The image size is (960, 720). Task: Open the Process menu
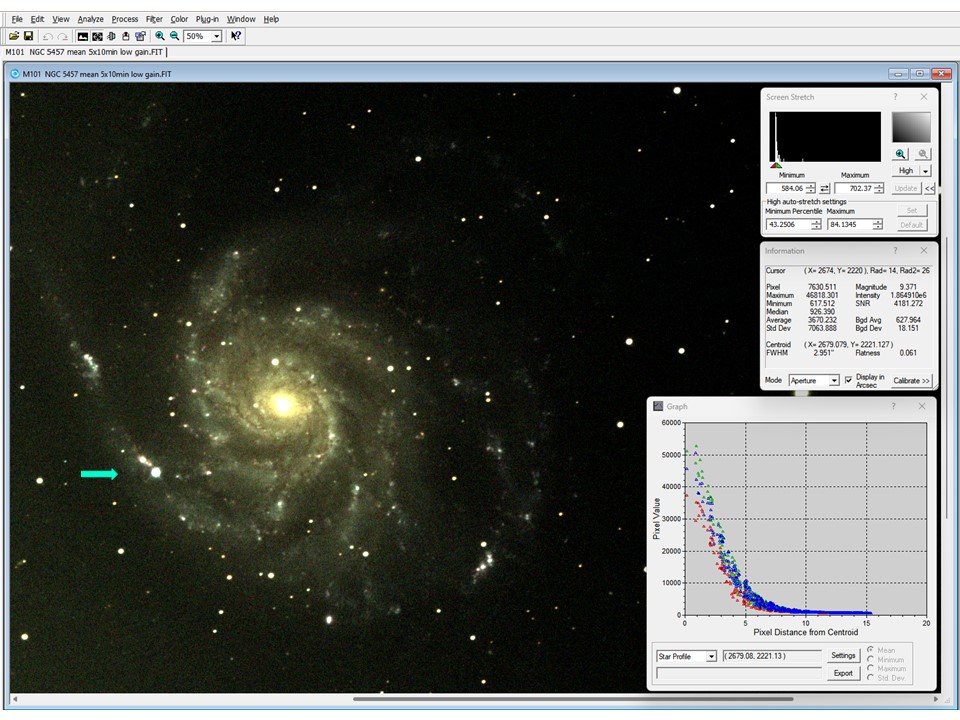pos(125,19)
